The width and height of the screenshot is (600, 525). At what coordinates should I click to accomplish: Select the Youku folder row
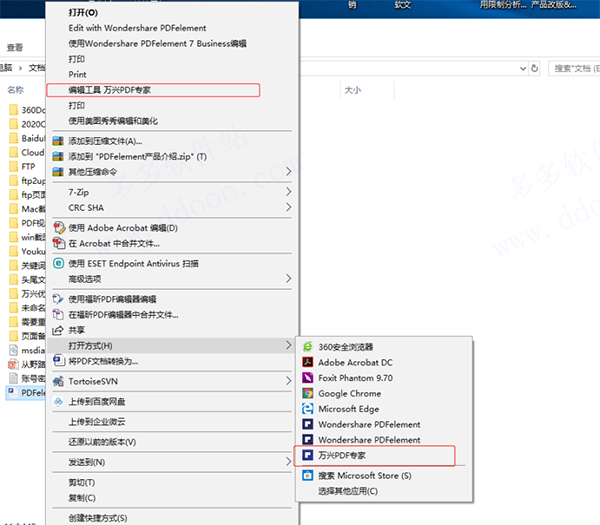pyautogui.click(x=27, y=251)
